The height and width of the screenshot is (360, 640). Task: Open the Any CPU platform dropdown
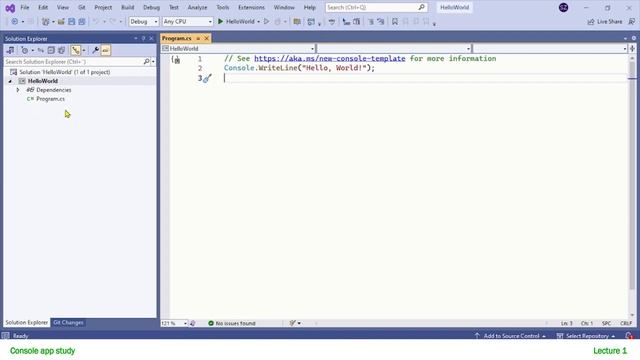pos(187,22)
